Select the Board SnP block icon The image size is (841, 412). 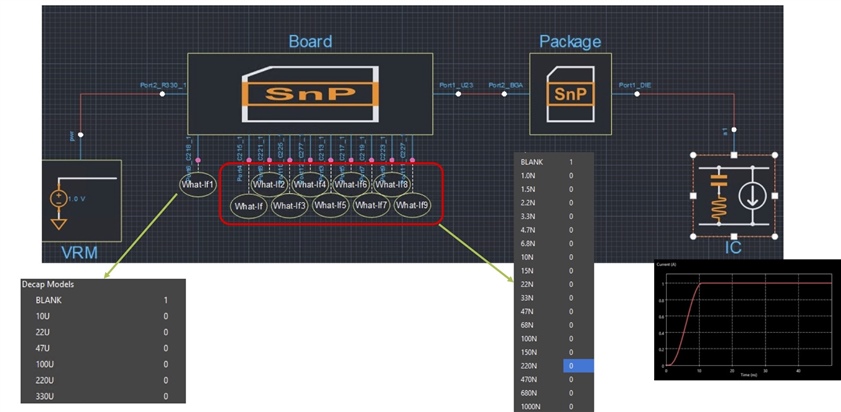tap(309, 94)
